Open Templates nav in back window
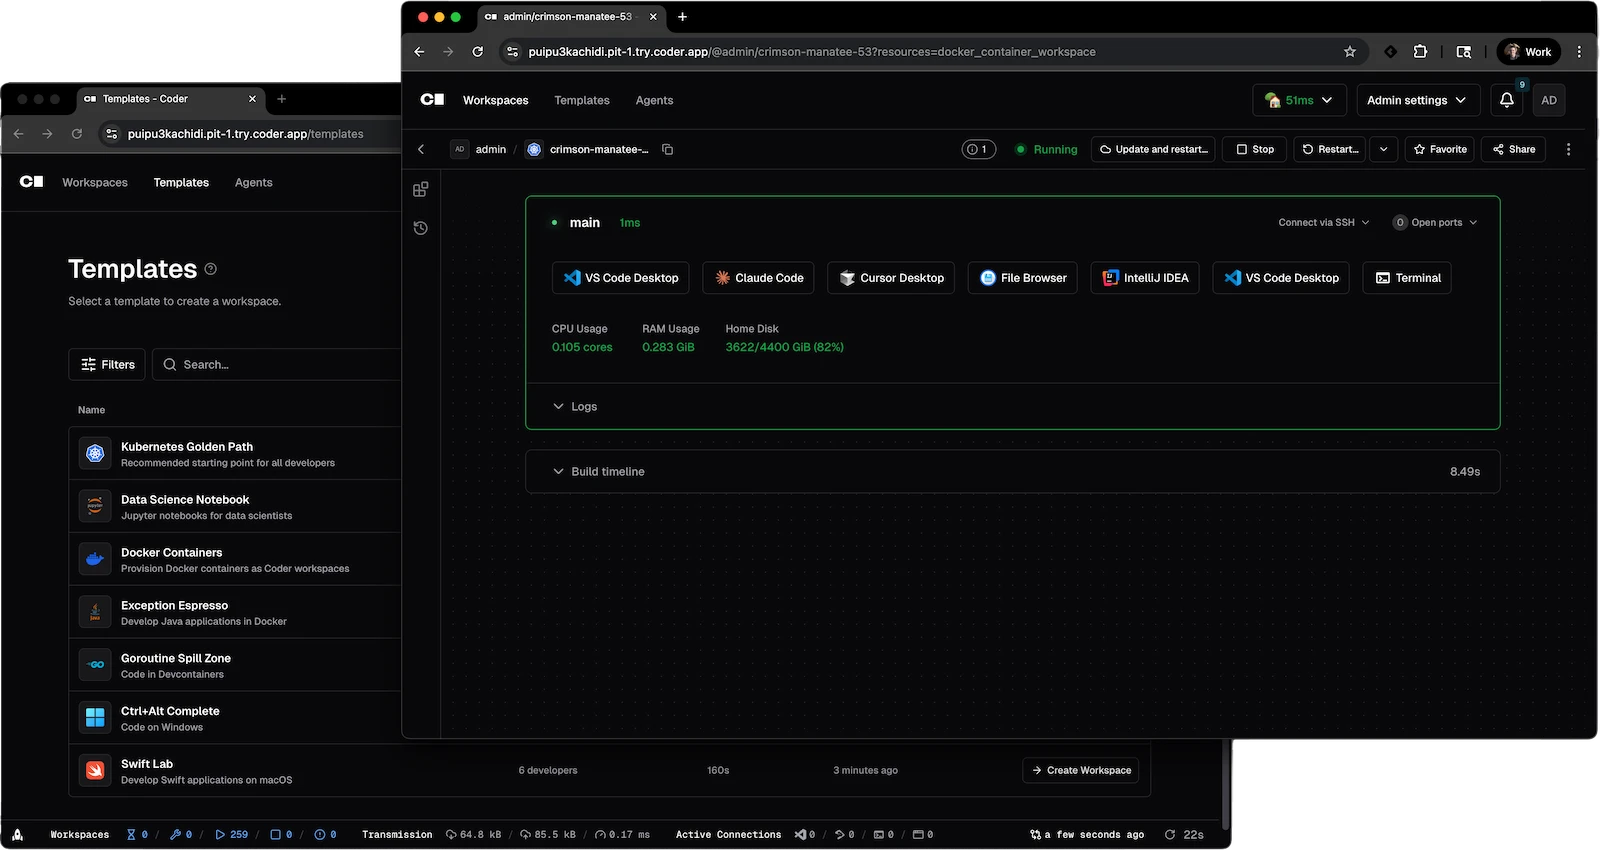The width and height of the screenshot is (1600, 850). point(181,183)
